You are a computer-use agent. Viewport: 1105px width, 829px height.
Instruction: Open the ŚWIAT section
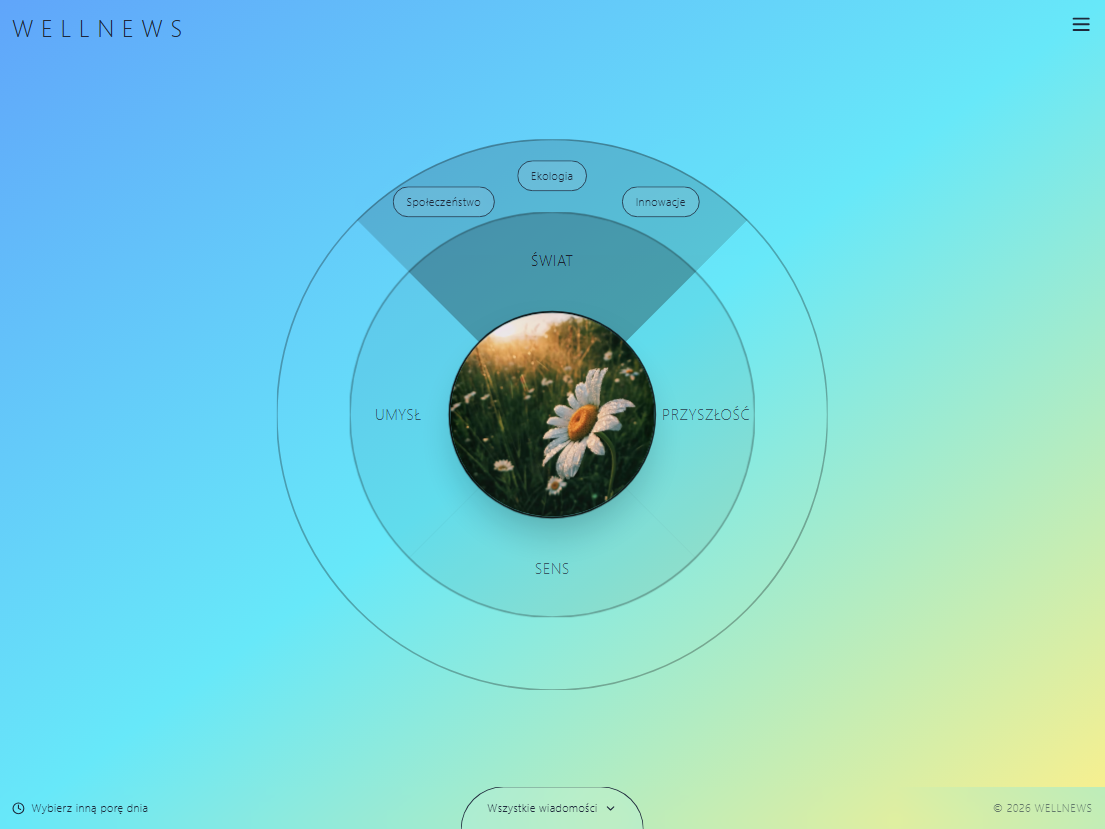tap(552, 261)
